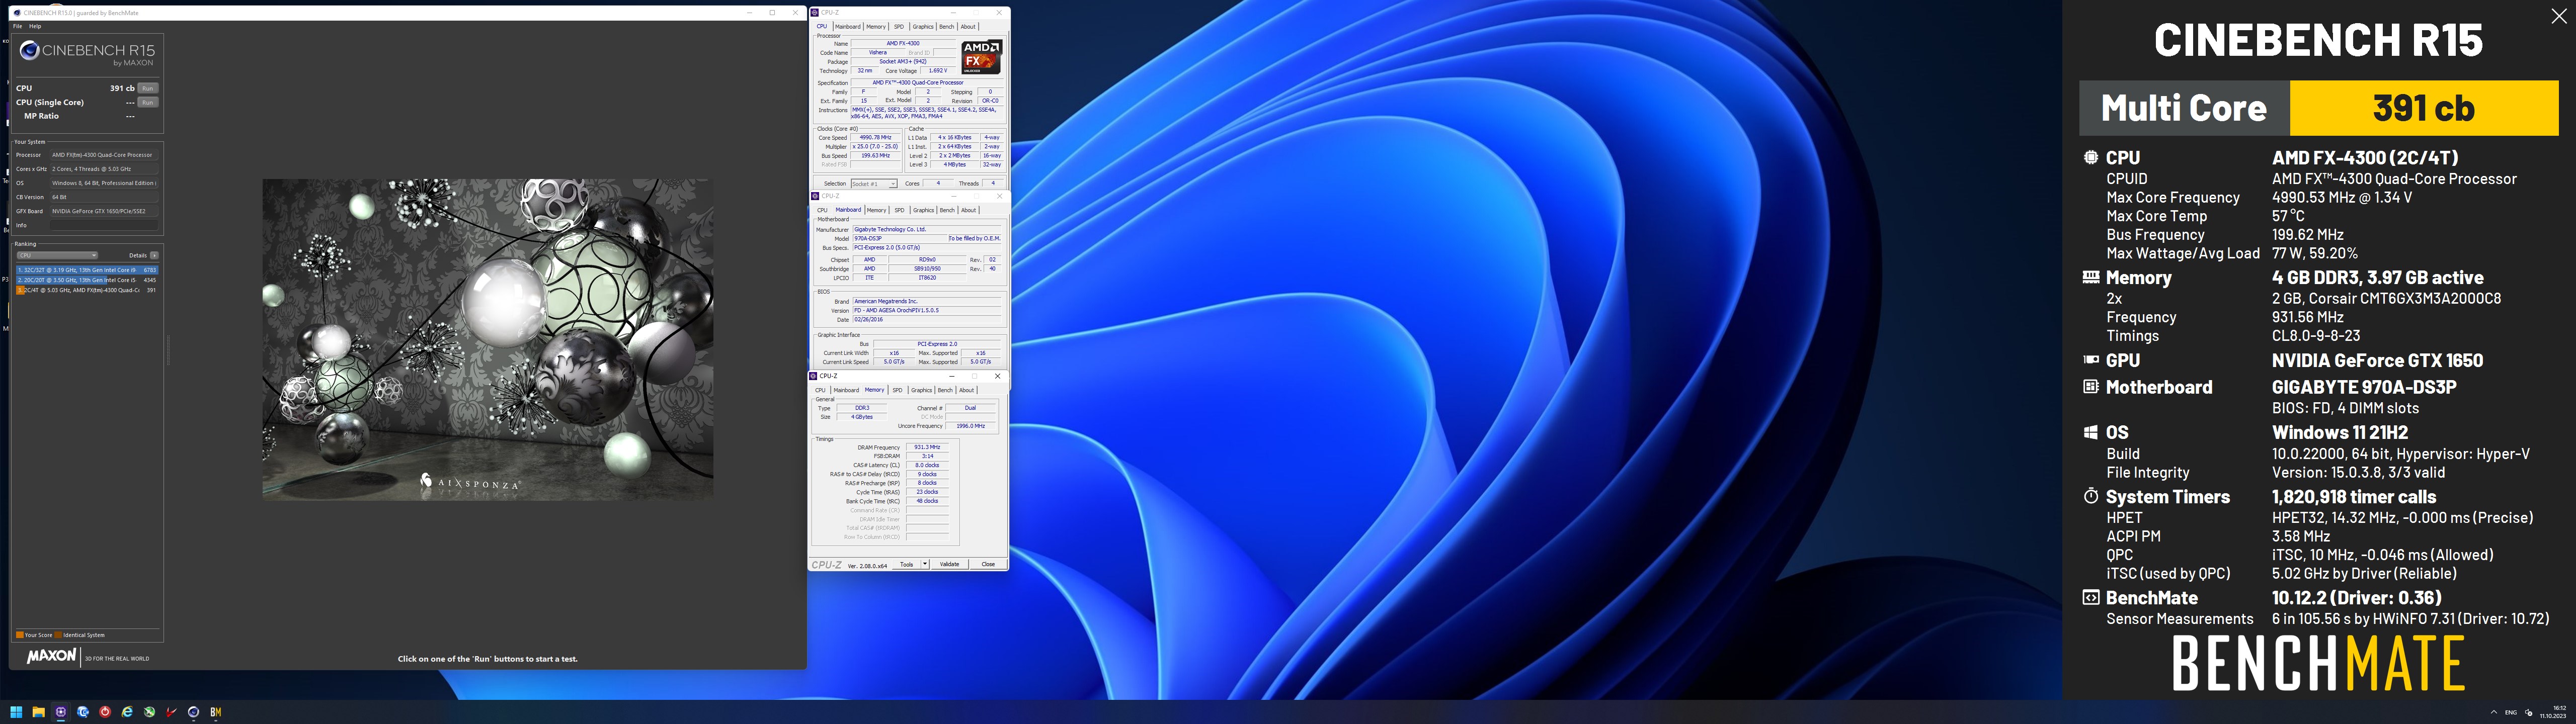2576x724 pixels.
Task: Click the 391 cb yellow score box
Action: click(2424, 108)
